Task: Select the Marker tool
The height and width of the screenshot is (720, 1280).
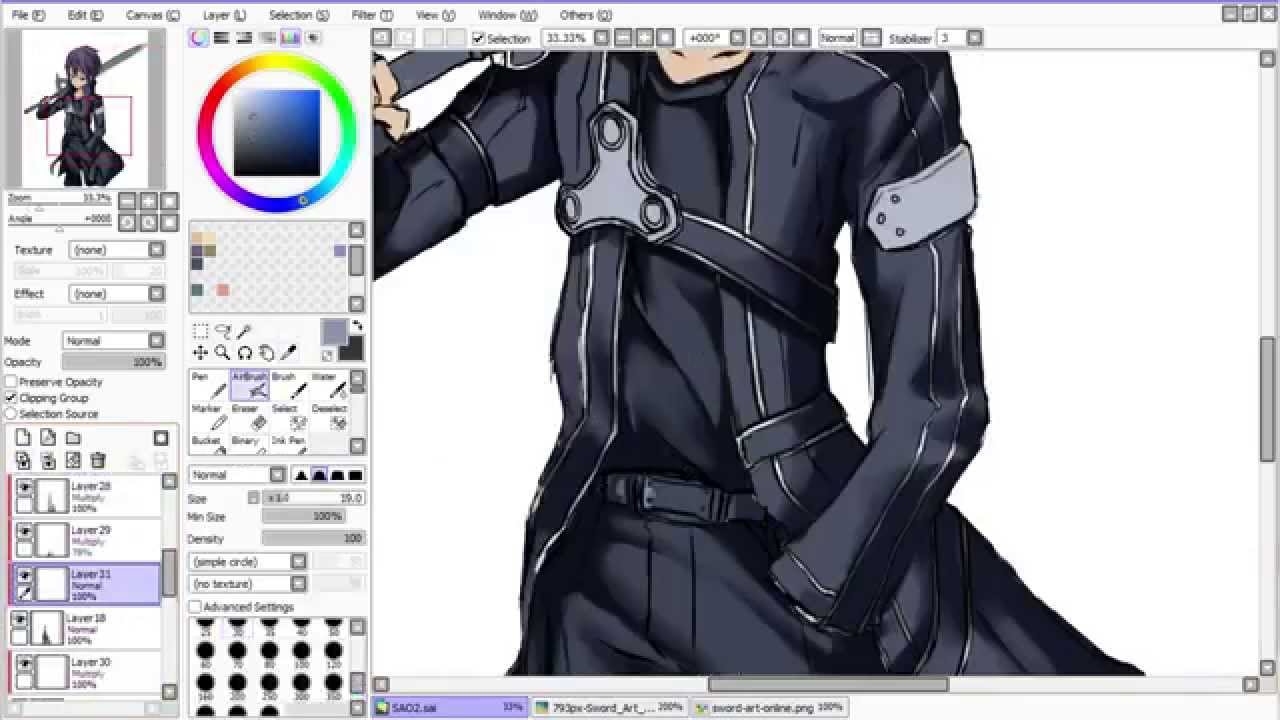Action: click(209, 417)
